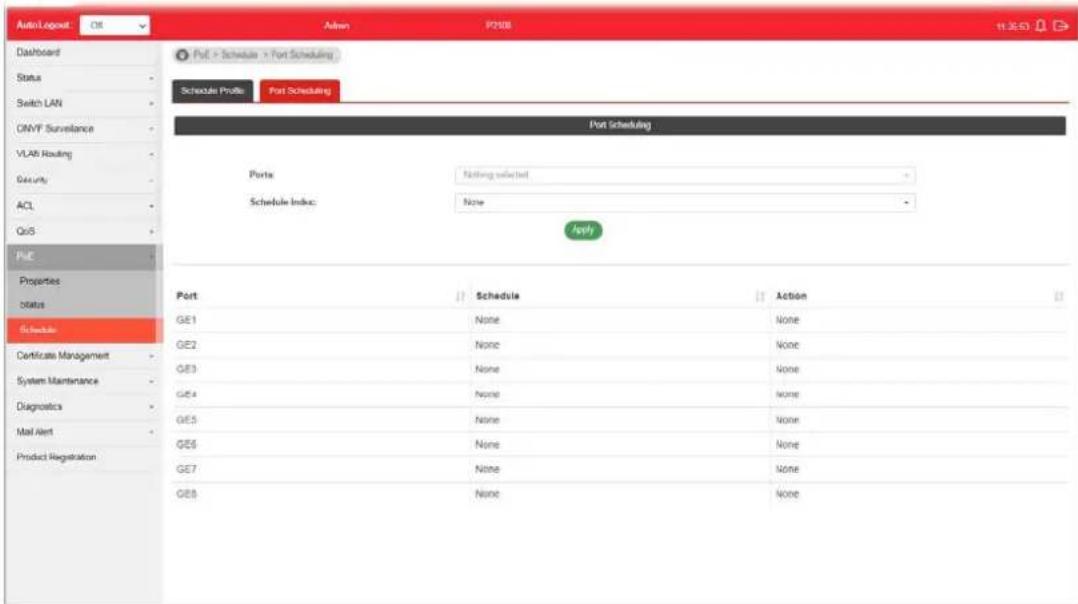Click the GE2 port cell
Screen dimensions: 1078x604
click(186, 345)
